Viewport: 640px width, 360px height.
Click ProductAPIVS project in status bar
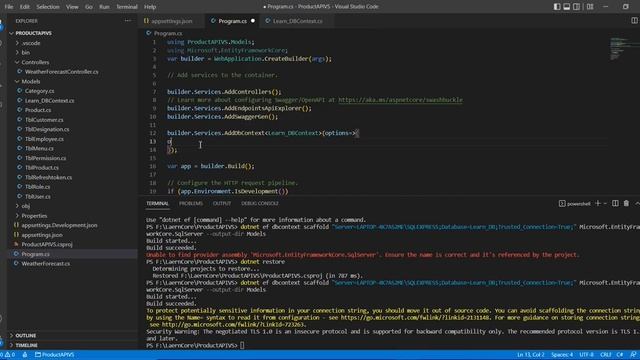[x=55, y=355]
